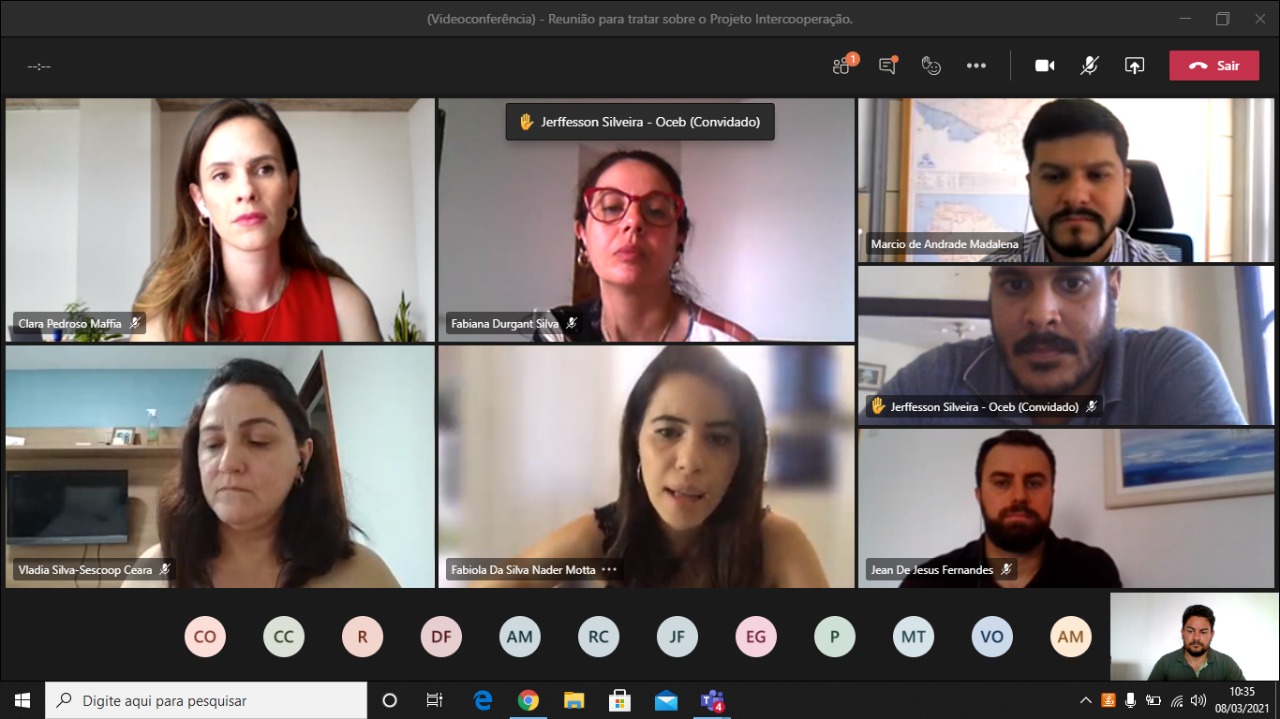Open options next to Fabiola Da Silva Nader Motta

coord(609,570)
